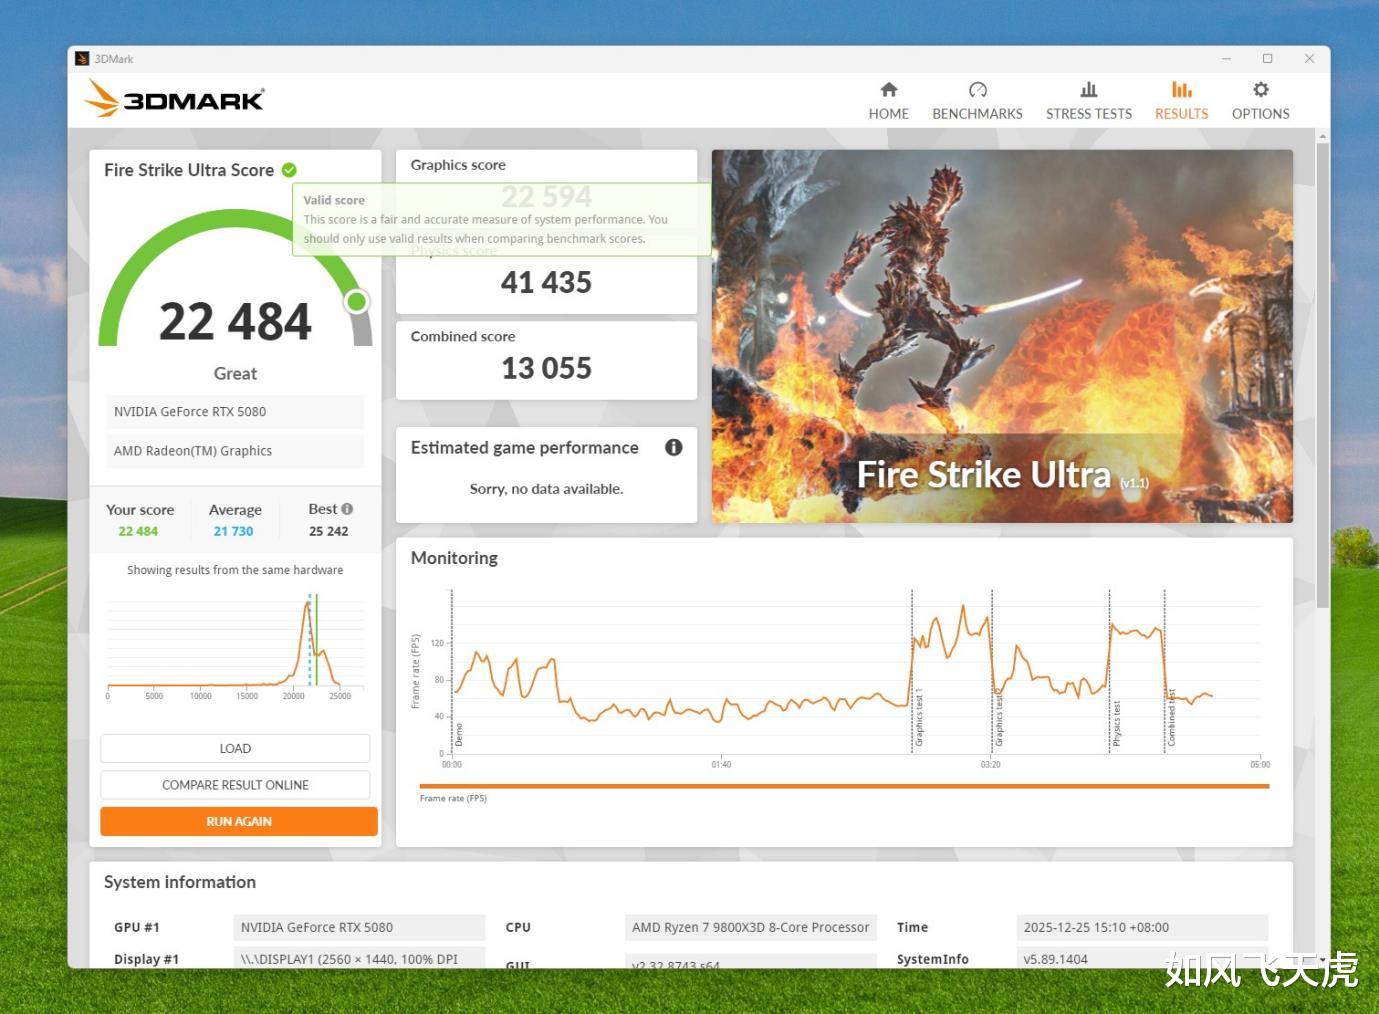This screenshot has width=1379, height=1014.
Task: Click the Time field 2025-12-25 15:10
Action: tap(1142, 927)
